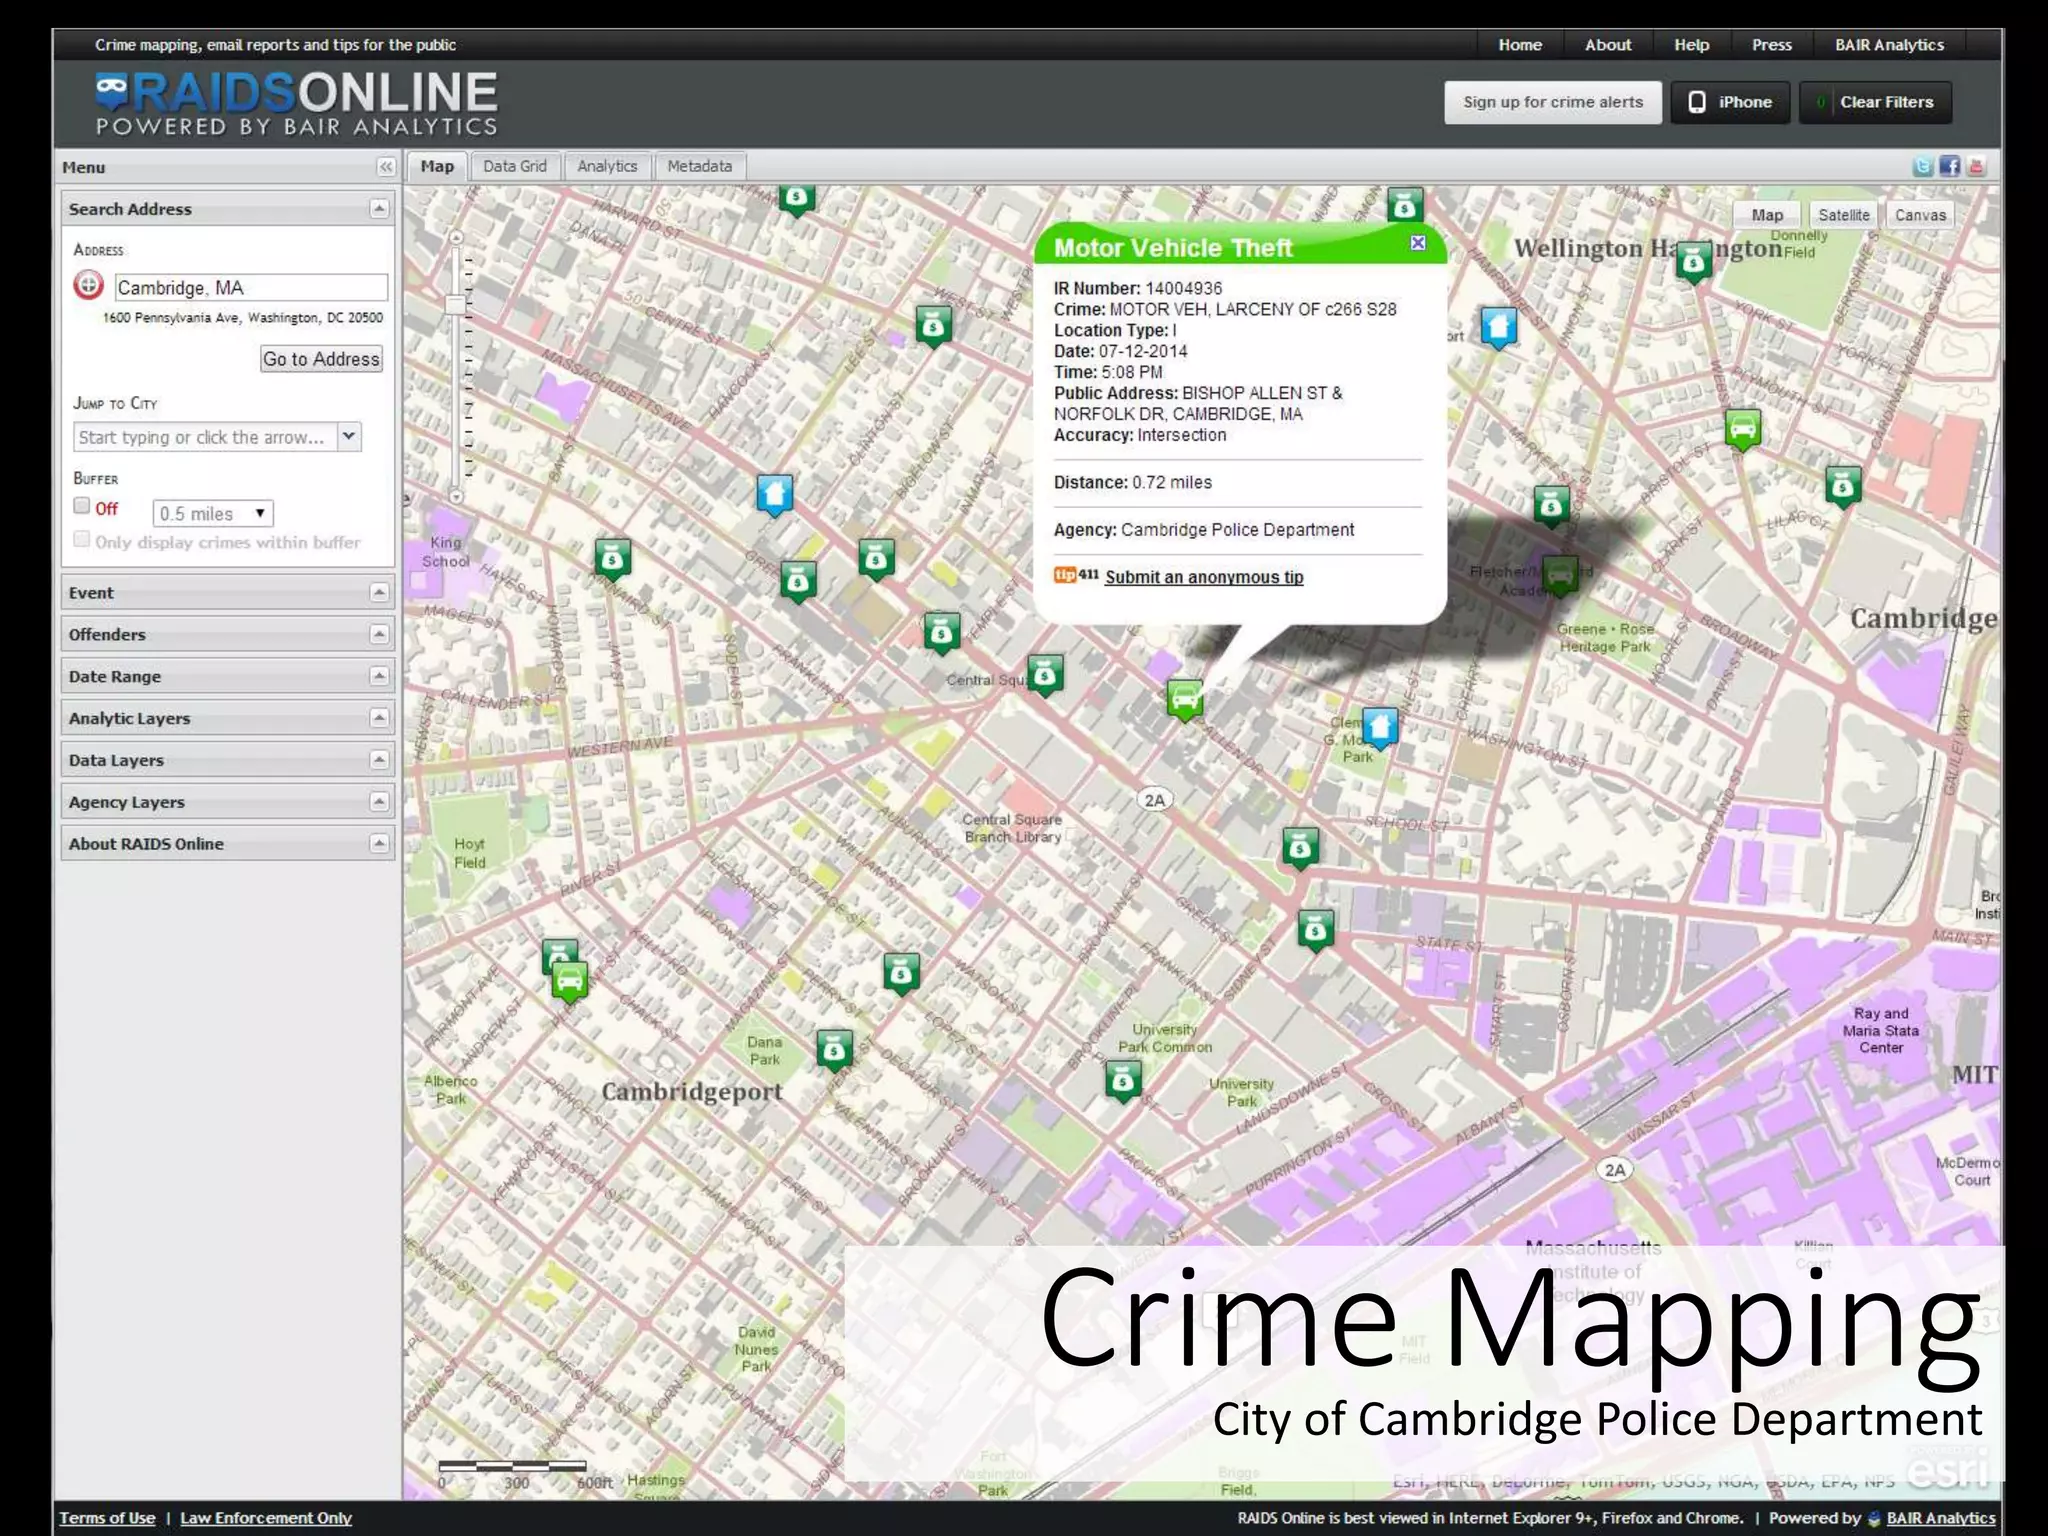The image size is (2048, 1536).
Task: Click the burglary house marker near Hampshire St
Action: point(1498,328)
